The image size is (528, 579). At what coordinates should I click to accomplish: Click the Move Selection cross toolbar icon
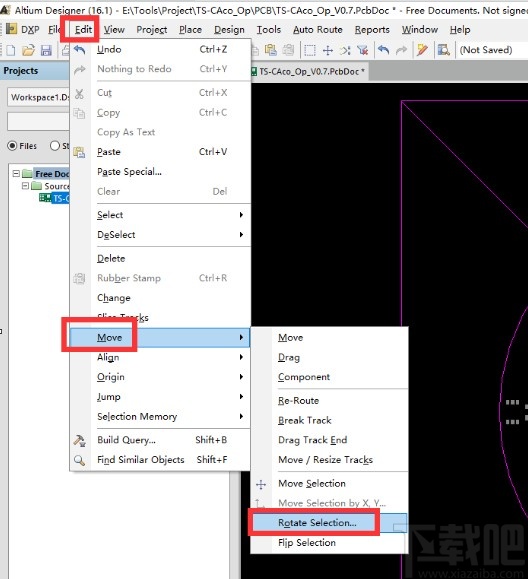(328, 50)
